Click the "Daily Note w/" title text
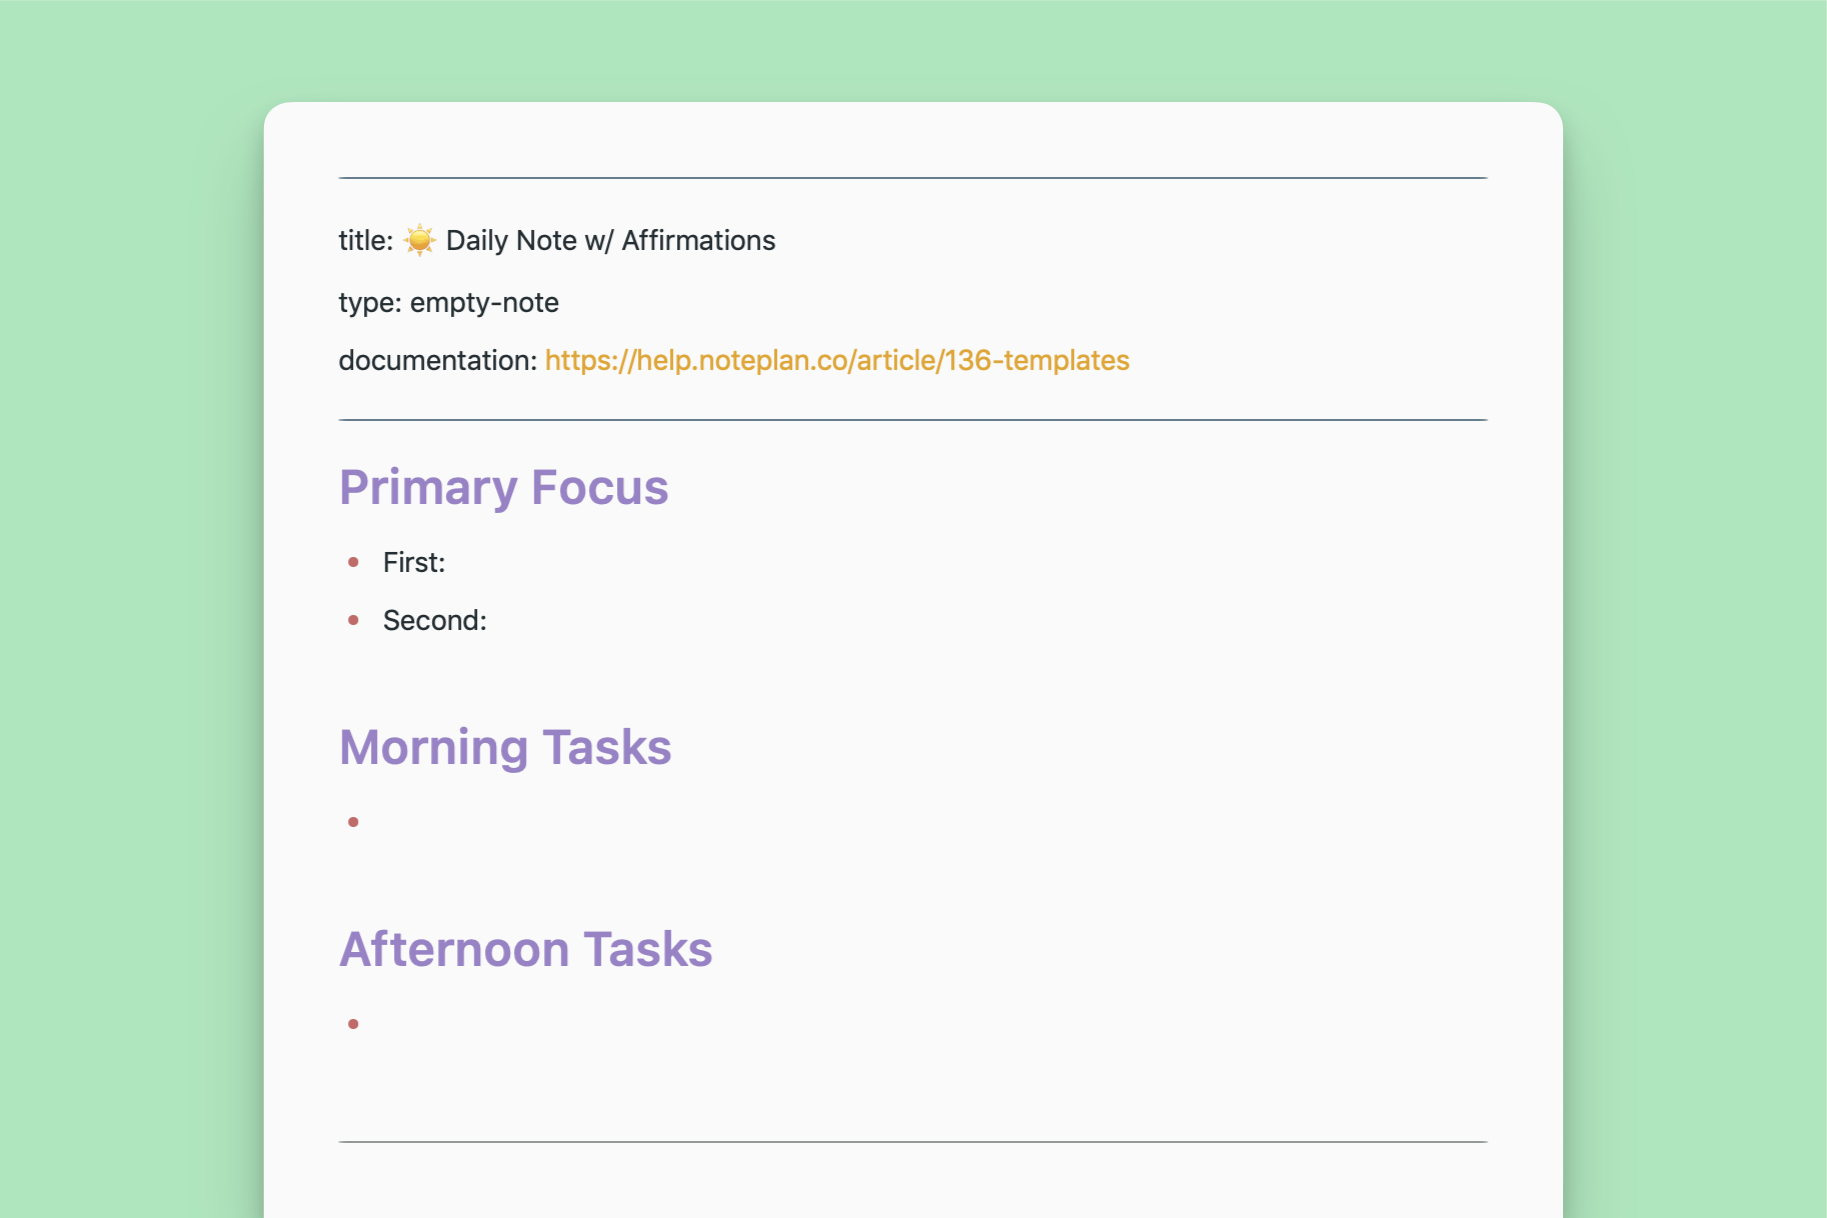 click(x=529, y=241)
